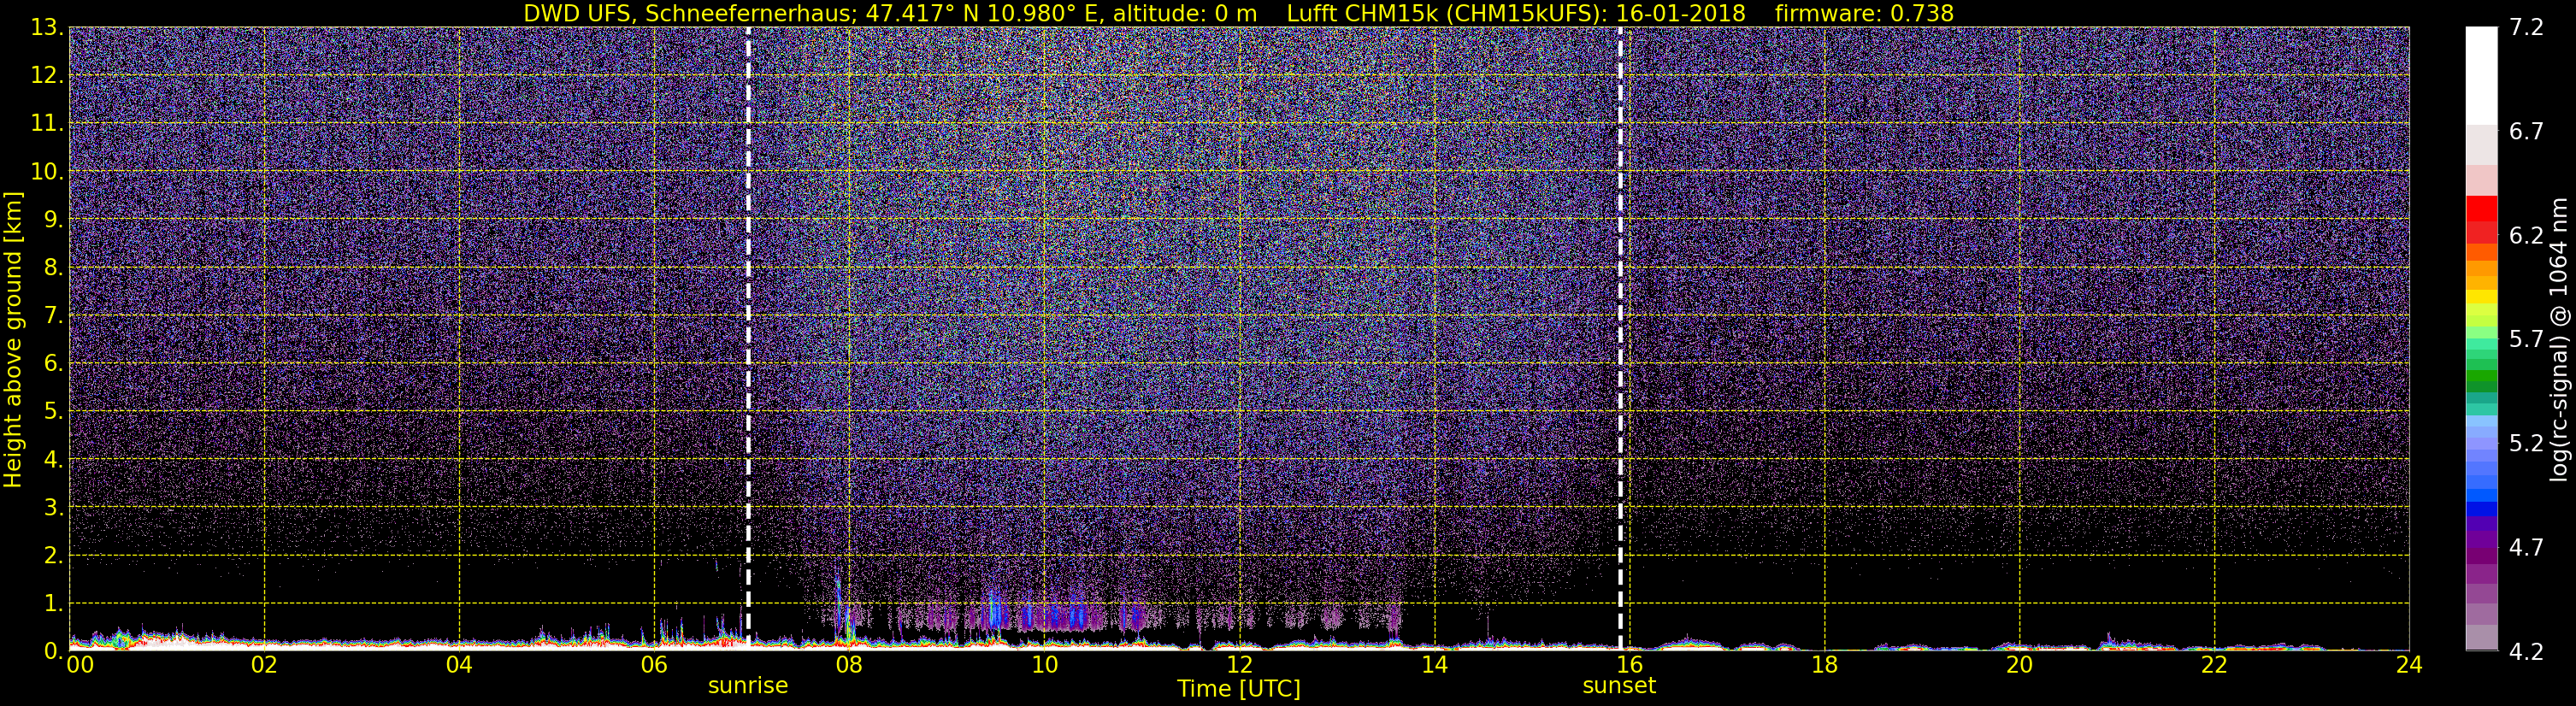Click the height axis tick label '0.'

click(53, 651)
